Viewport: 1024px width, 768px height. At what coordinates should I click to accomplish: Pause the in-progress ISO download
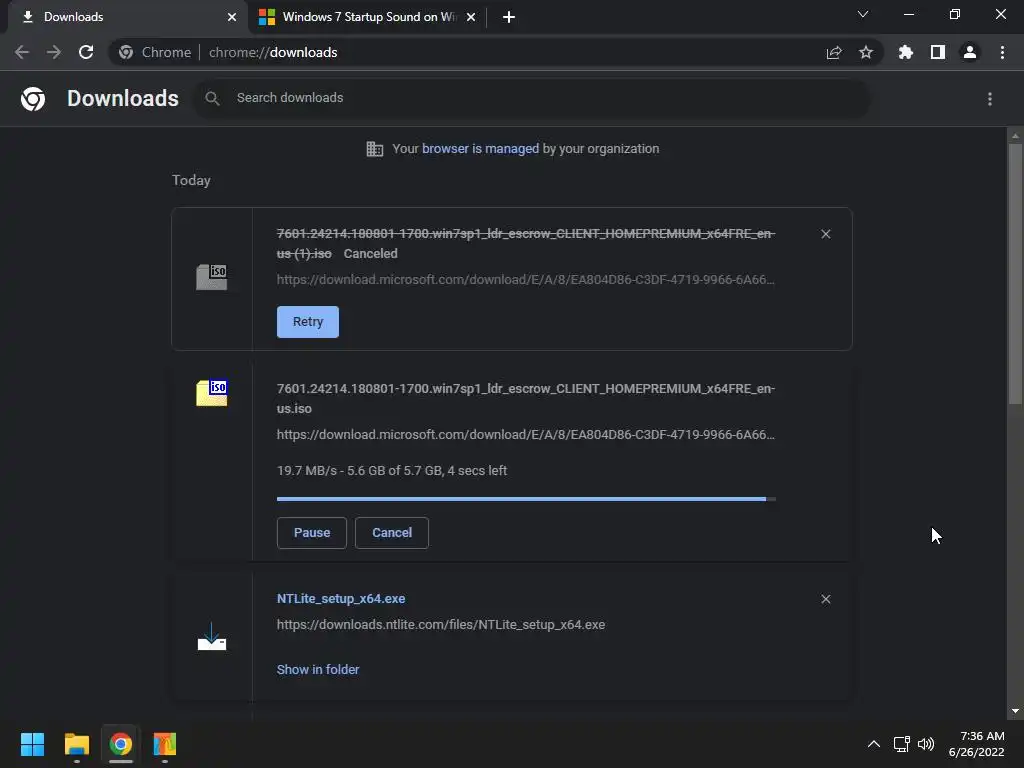[x=312, y=533]
